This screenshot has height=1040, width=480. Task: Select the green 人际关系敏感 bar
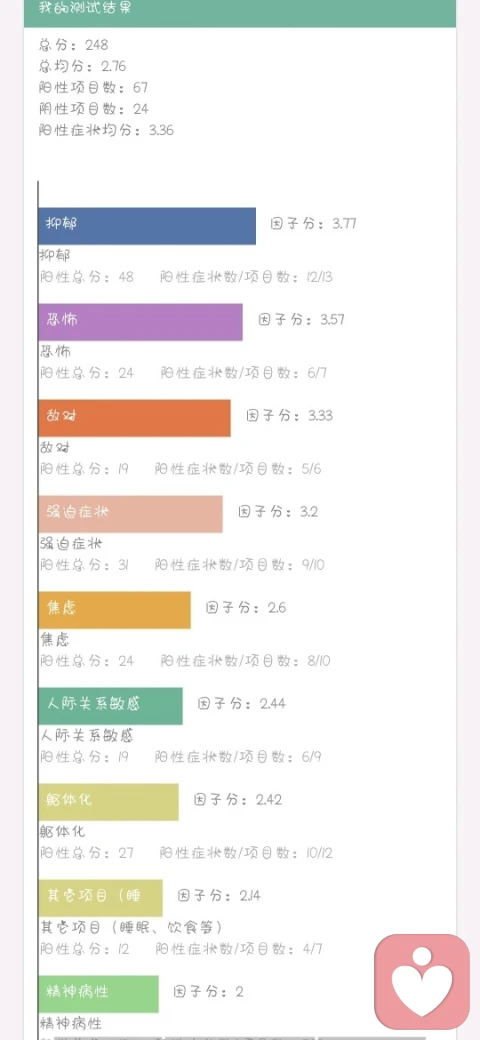(111, 706)
